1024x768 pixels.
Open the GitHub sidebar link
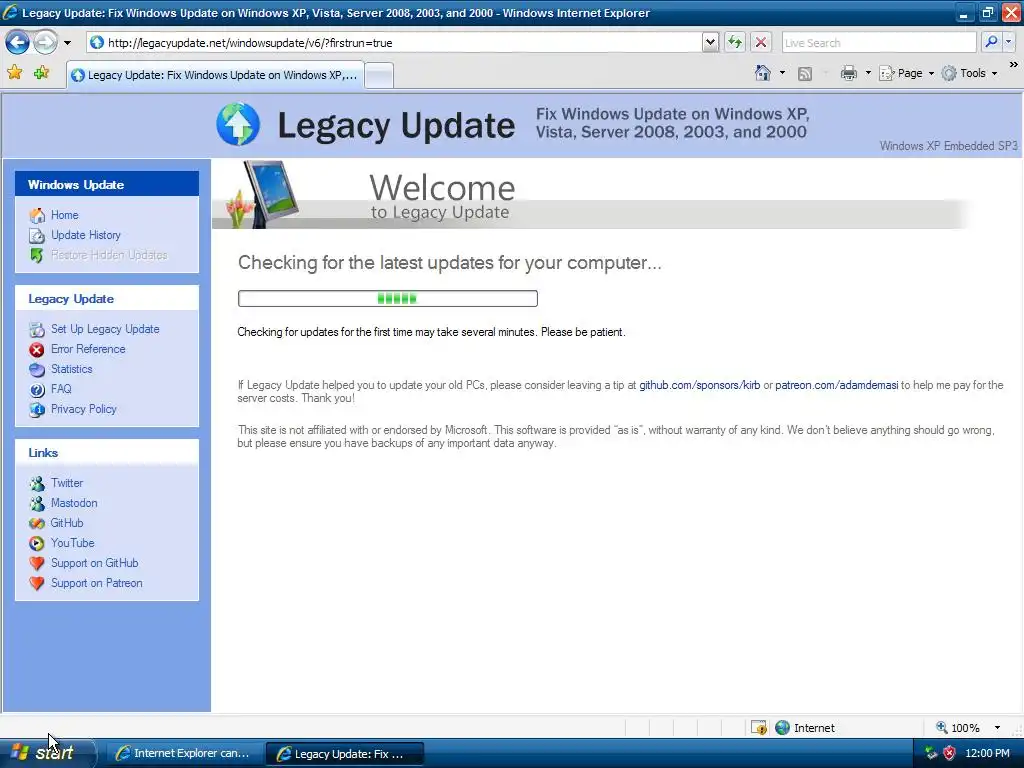click(67, 523)
